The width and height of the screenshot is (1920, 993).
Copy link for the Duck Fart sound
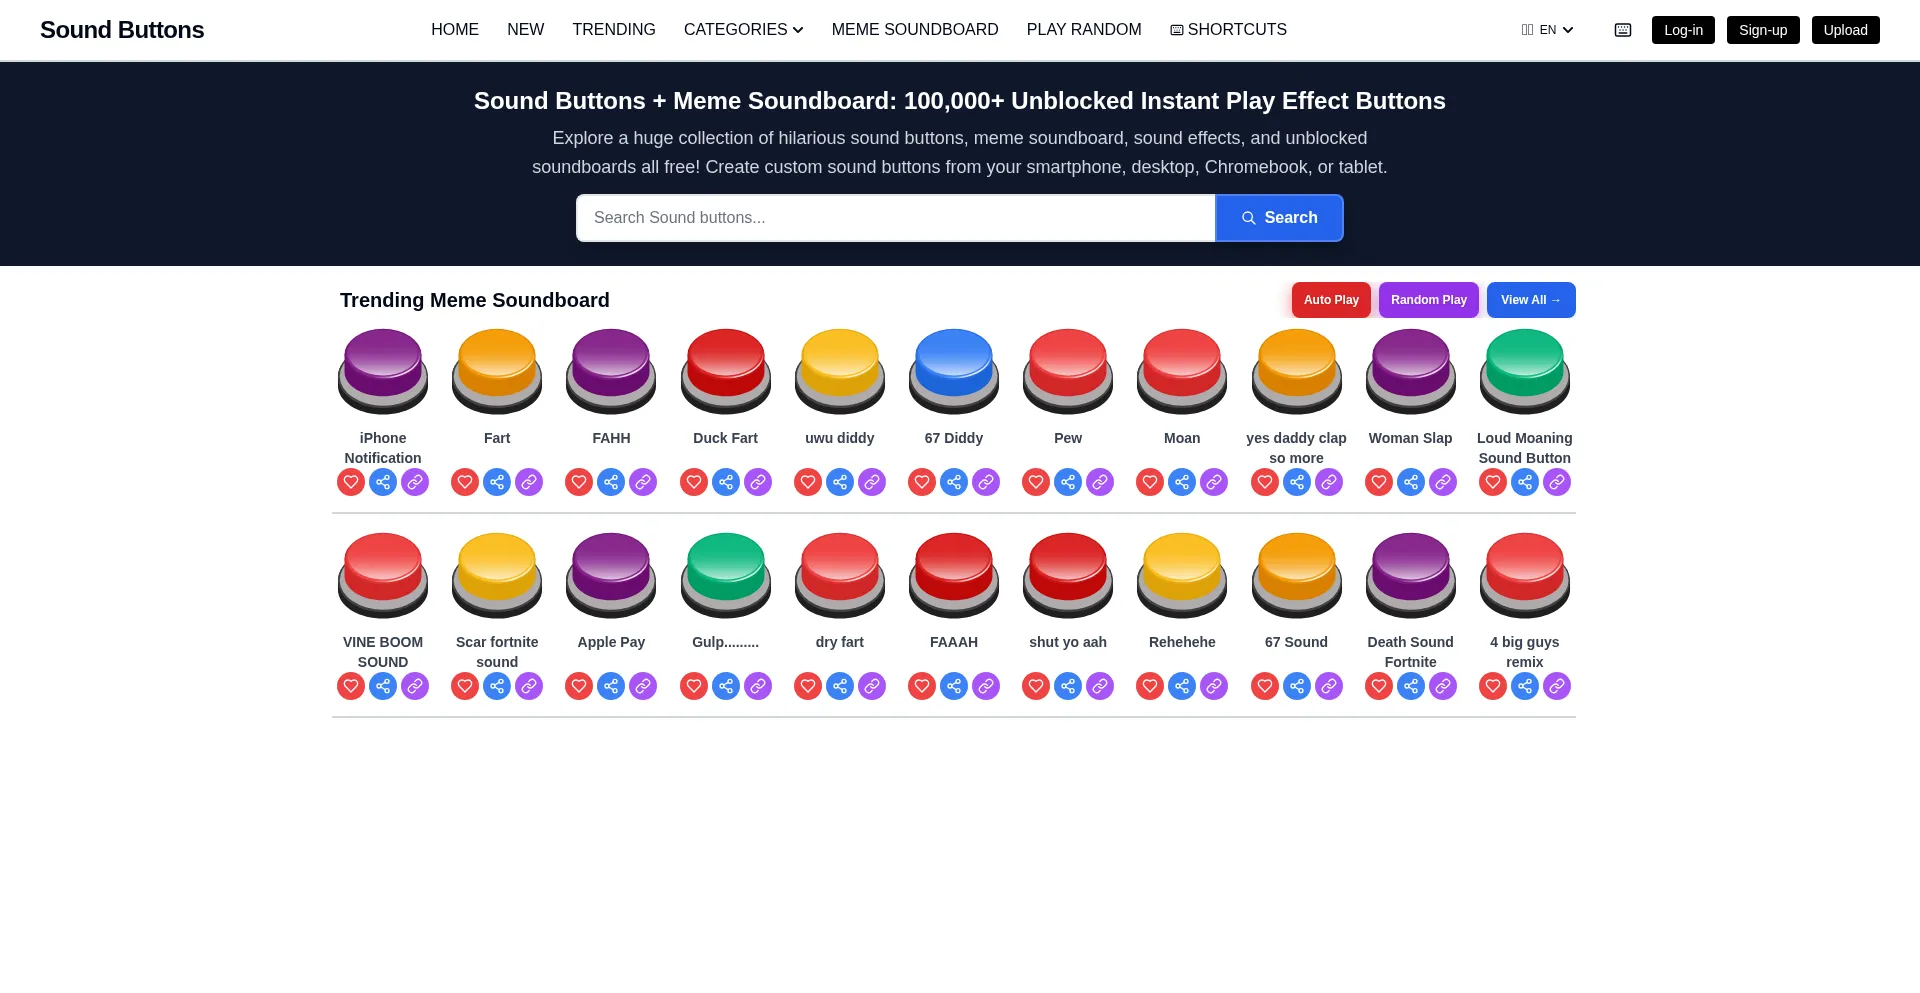(x=758, y=482)
